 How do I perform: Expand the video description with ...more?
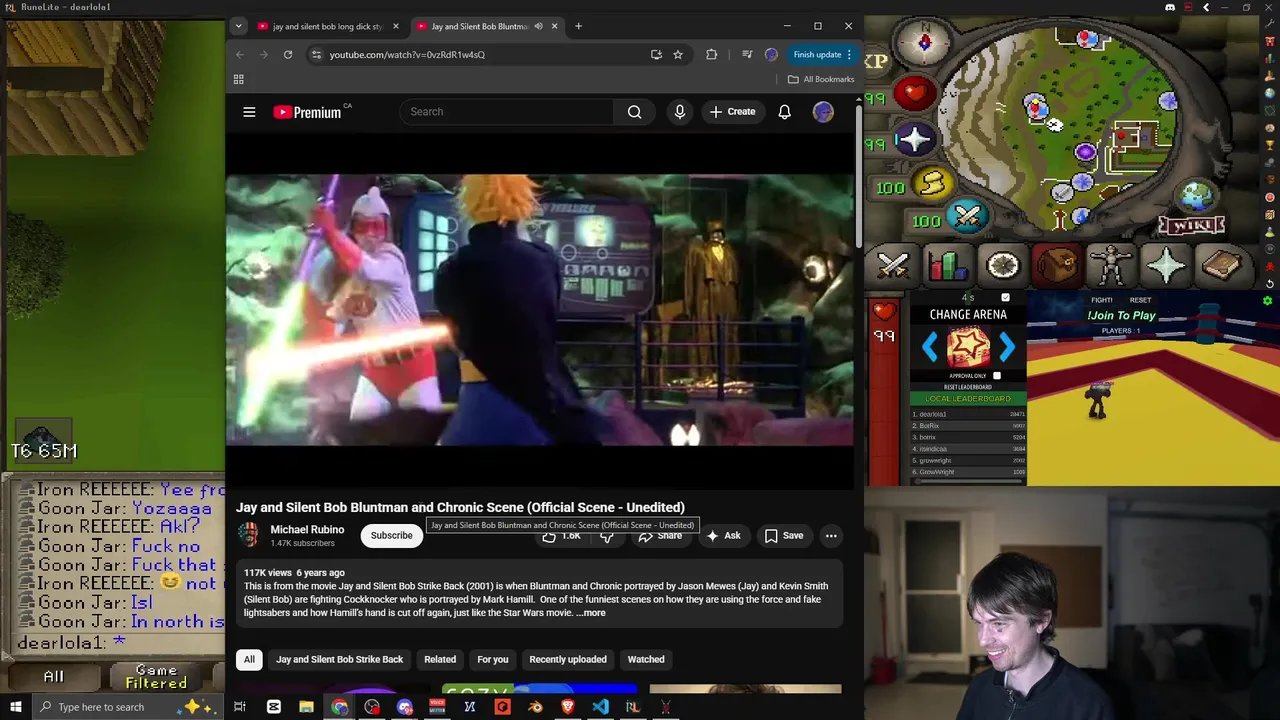591,613
